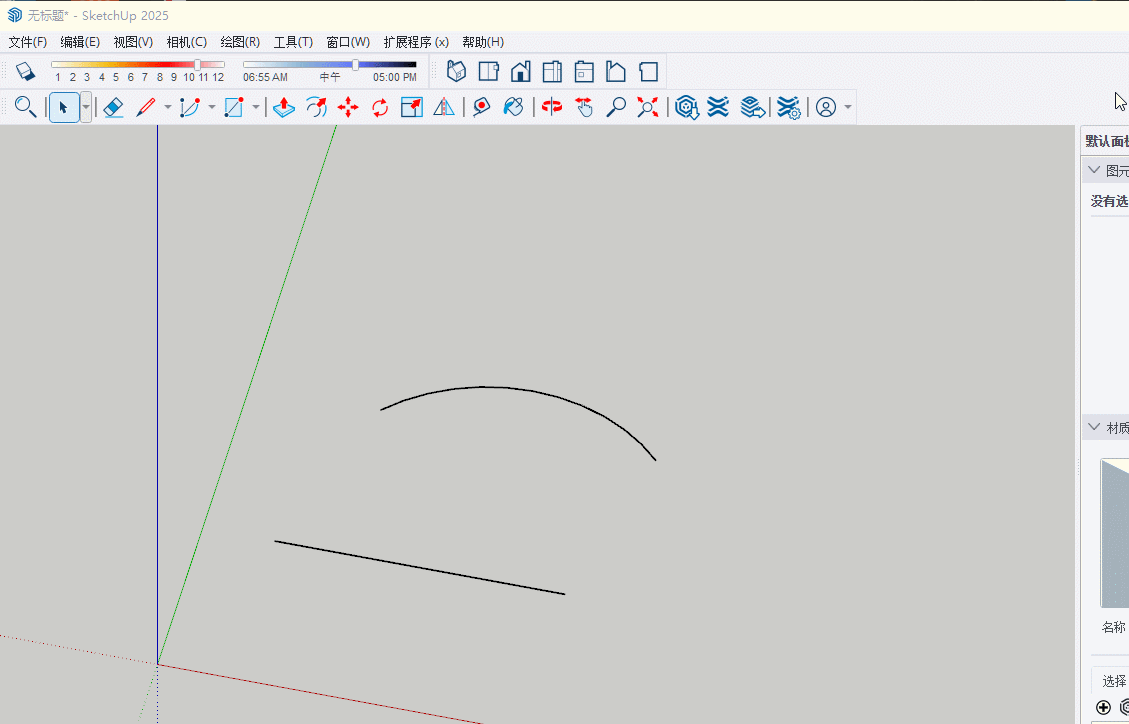1129x724 pixels.
Task: Click the create material plus icon
Action: pyautogui.click(x=1103, y=707)
